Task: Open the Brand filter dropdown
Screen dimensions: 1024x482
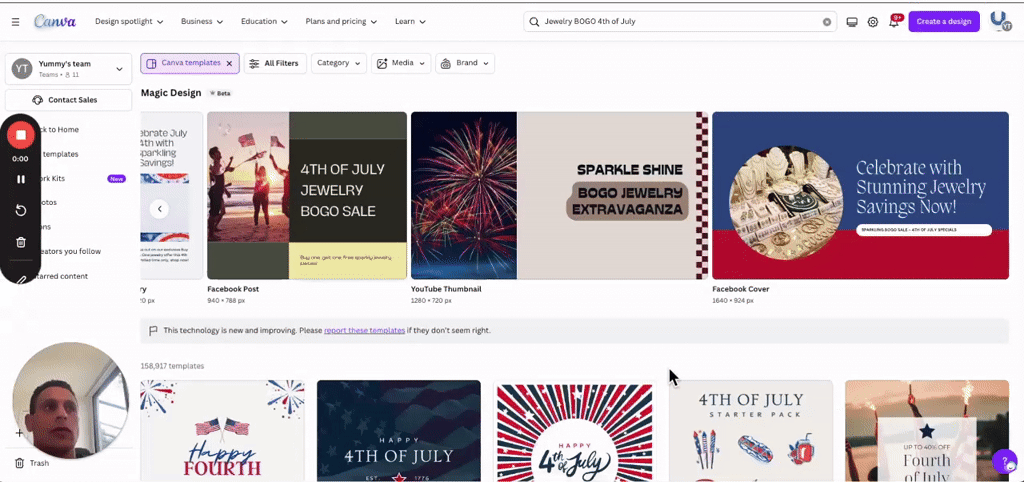Action: pos(465,63)
